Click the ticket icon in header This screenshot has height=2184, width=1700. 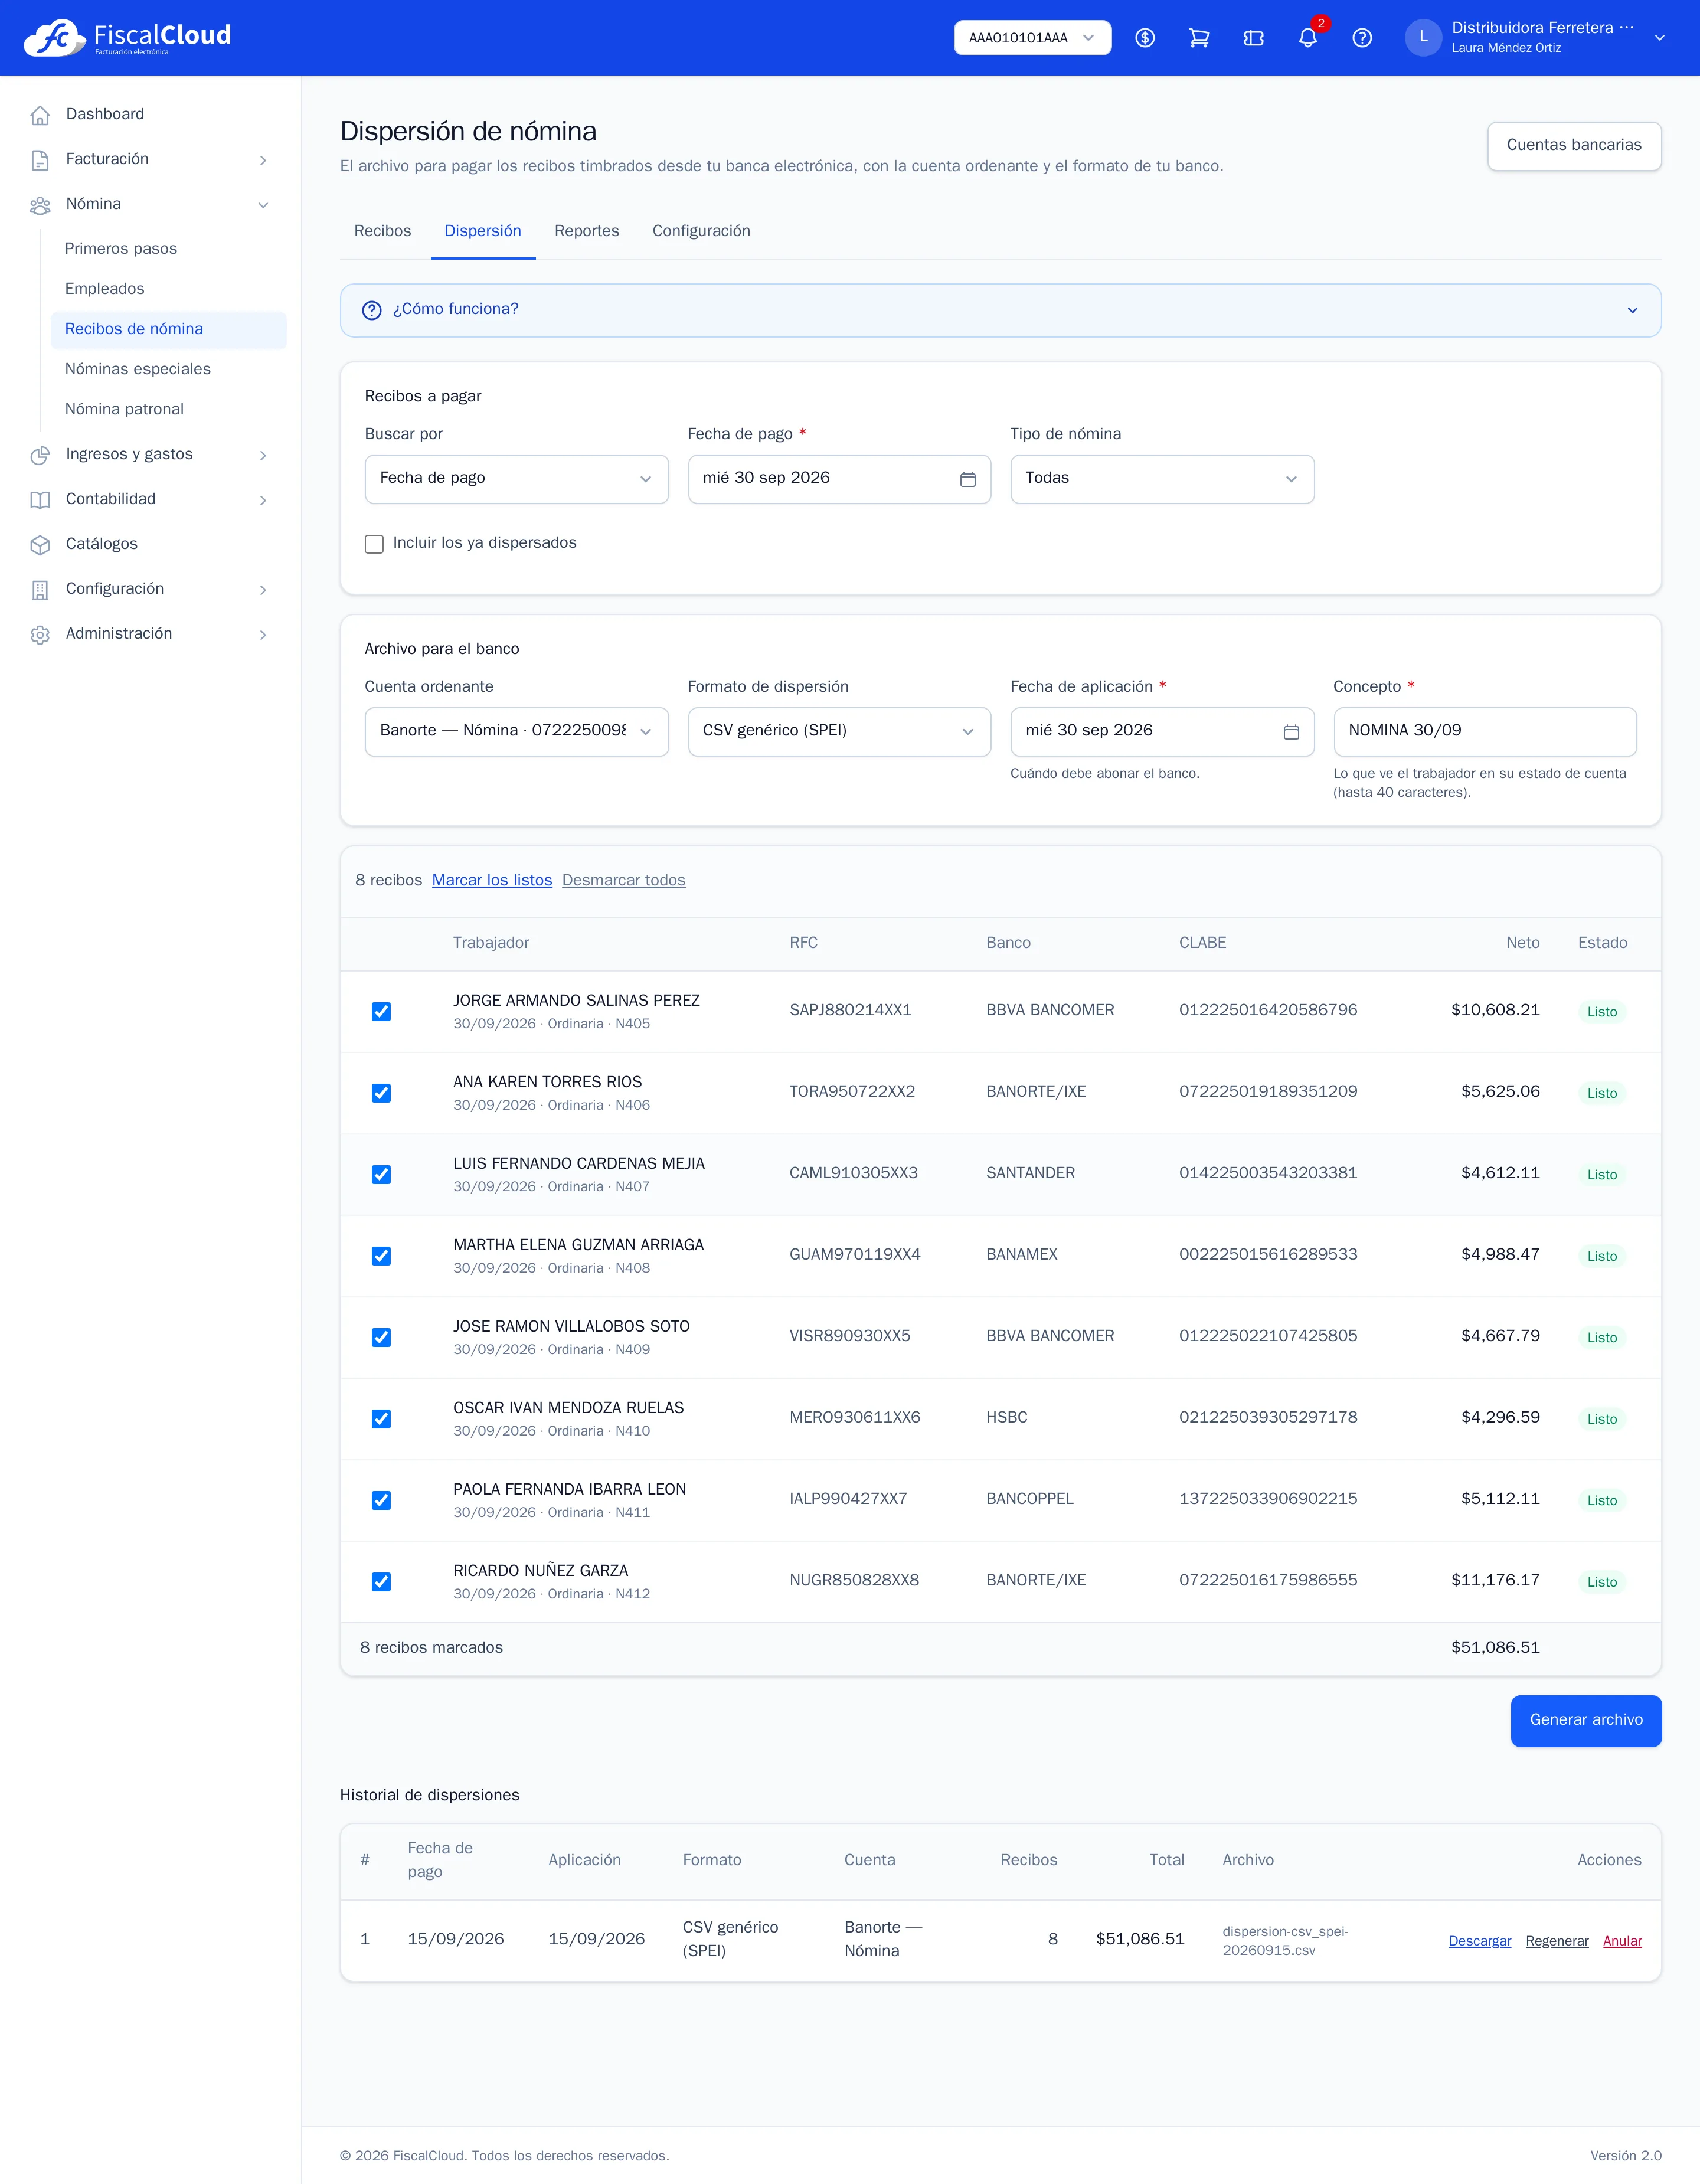click(1253, 38)
